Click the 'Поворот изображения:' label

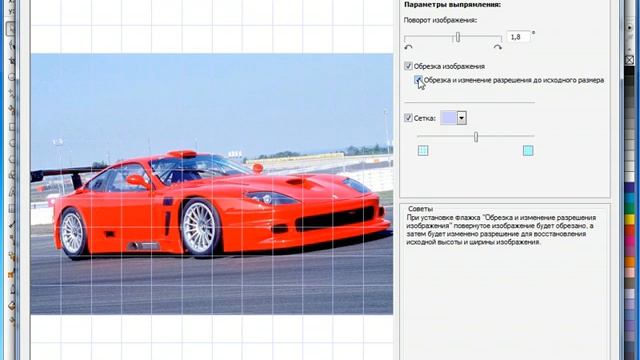(x=440, y=20)
